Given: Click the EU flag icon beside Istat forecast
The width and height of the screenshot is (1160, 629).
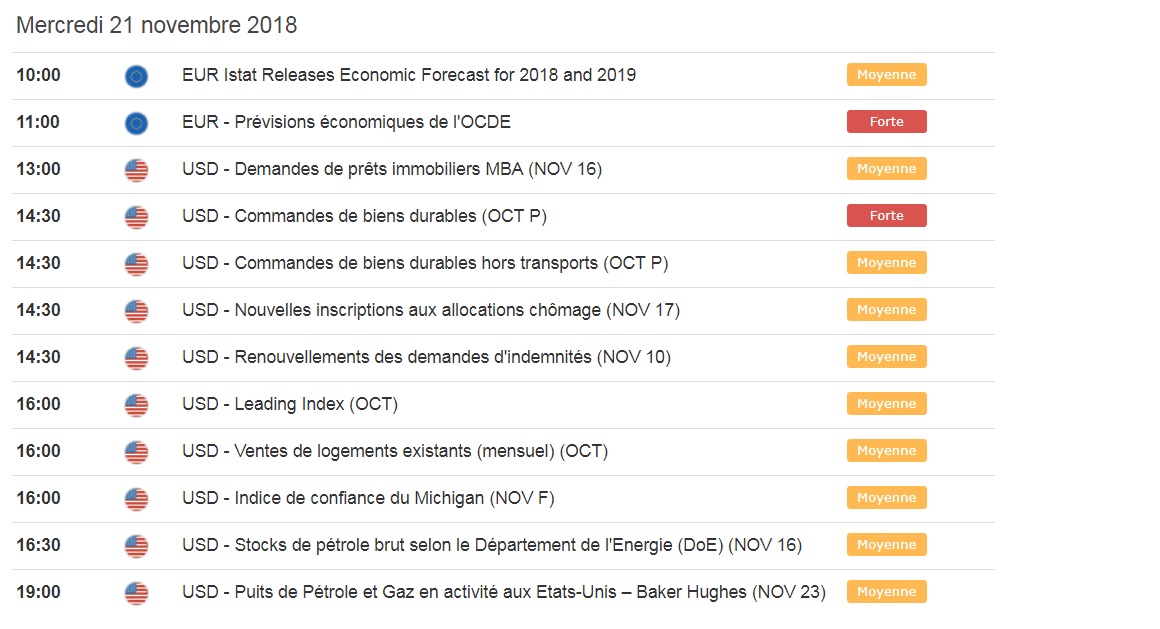Looking at the screenshot, I should [136, 76].
